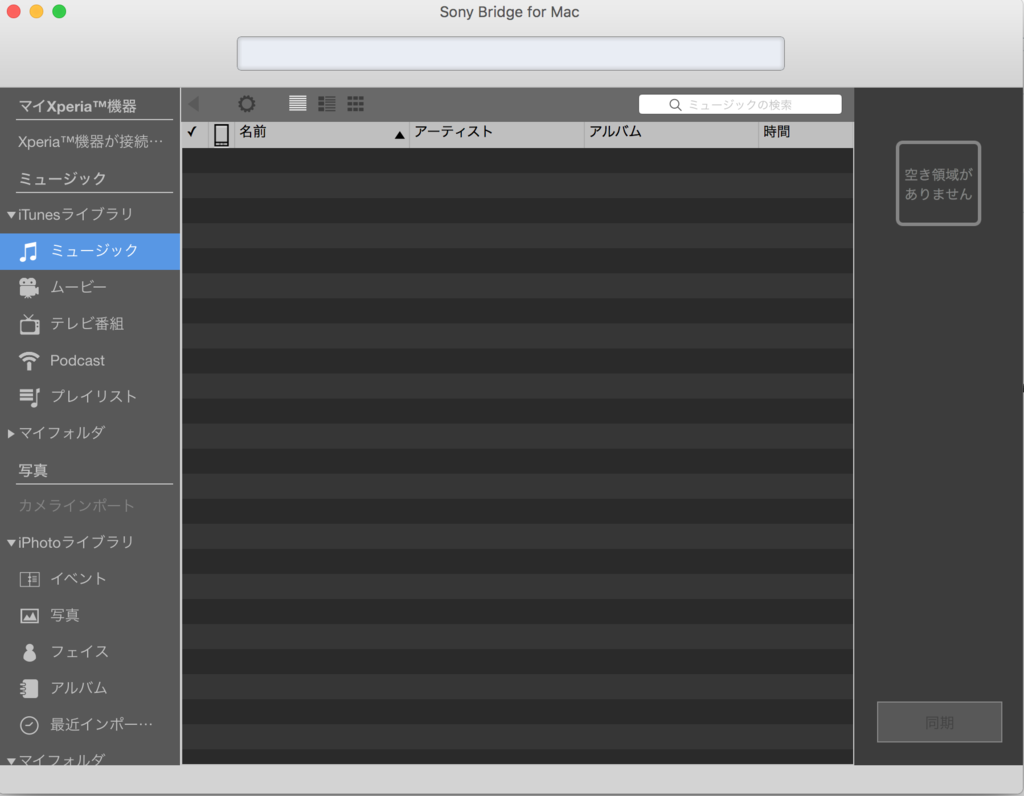Image resolution: width=1024 pixels, height=796 pixels.
Task: Open the フェイス iPhoto item
Action: click(x=90, y=652)
